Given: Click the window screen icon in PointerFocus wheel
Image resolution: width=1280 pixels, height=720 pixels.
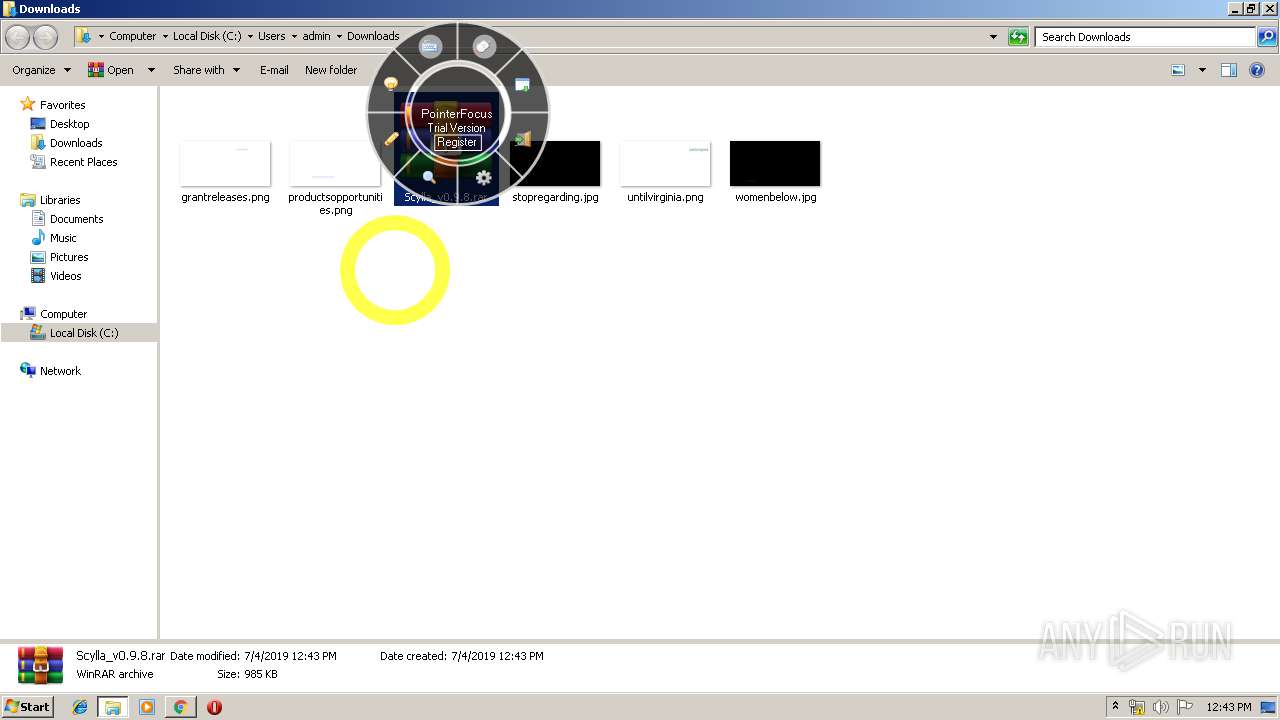Looking at the screenshot, I should [x=522, y=85].
